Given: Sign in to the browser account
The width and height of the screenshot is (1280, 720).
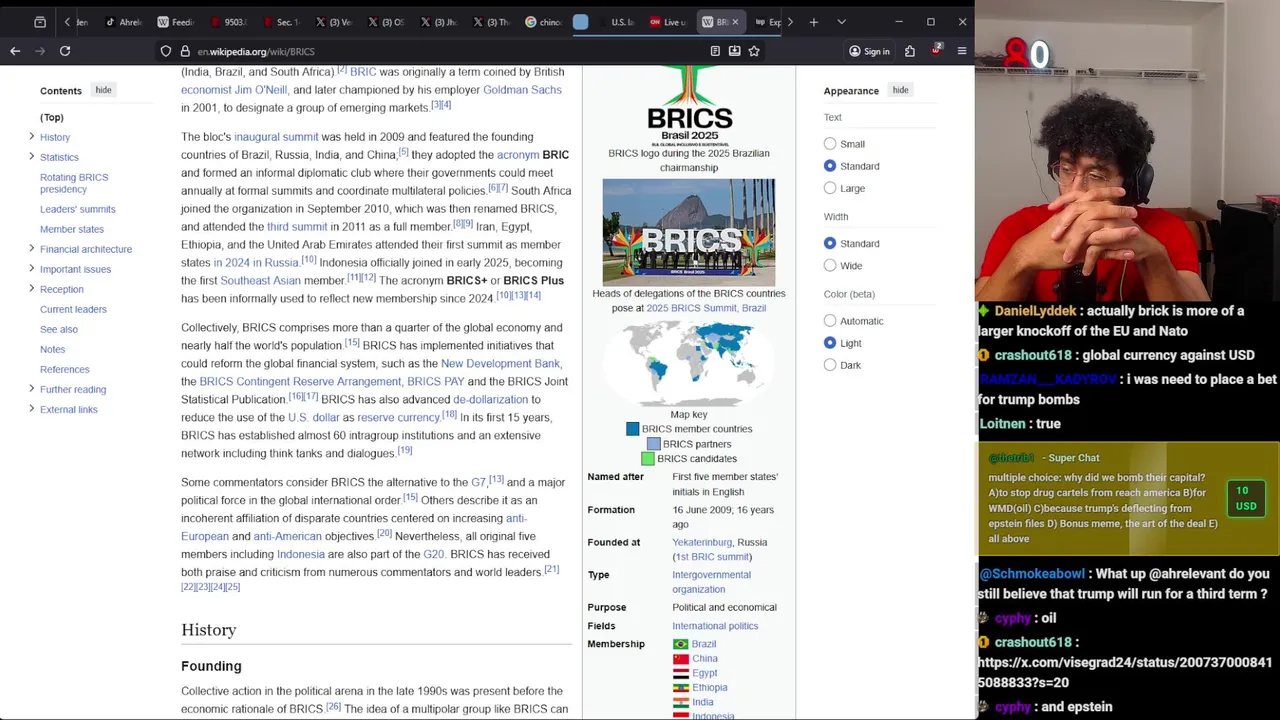Looking at the screenshot, I should (x=869, y=51).
